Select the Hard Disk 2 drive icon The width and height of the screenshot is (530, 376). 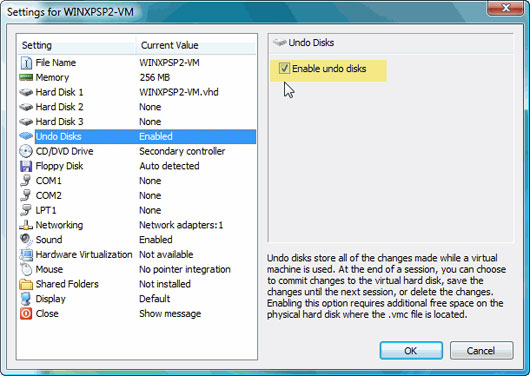[x=26, y=107]
